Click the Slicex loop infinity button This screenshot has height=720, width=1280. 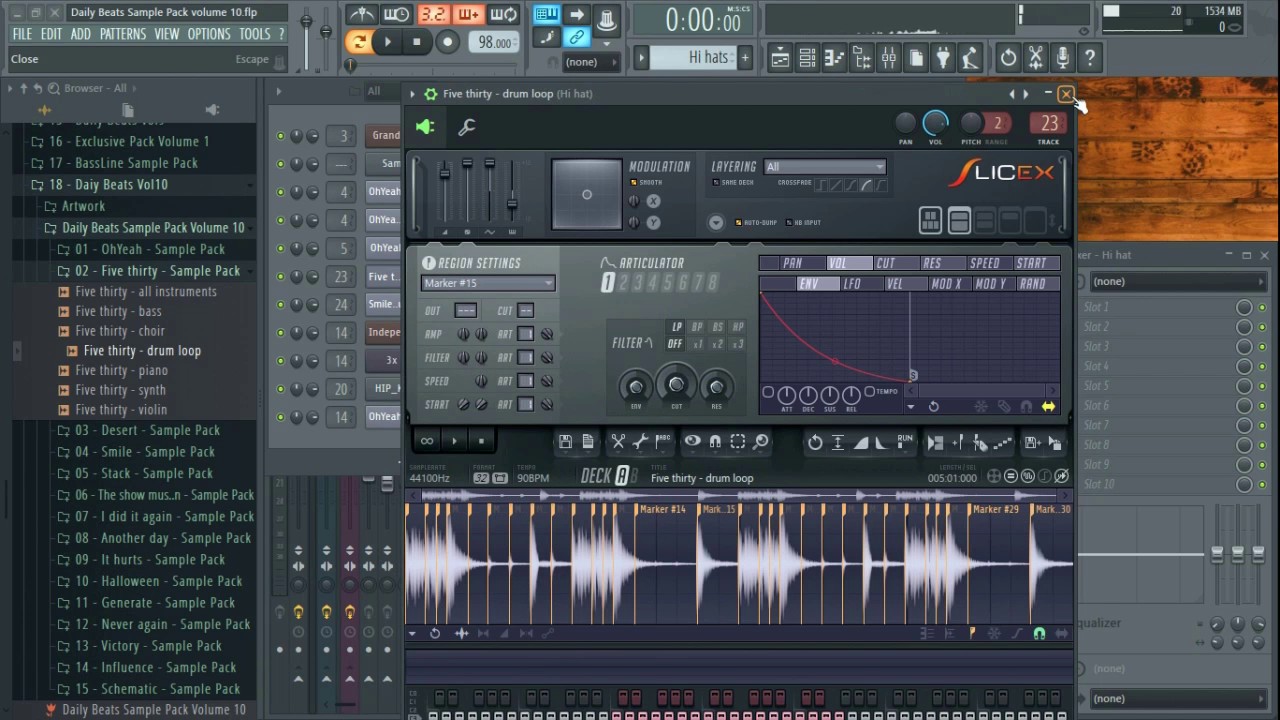click(x=427, y=441)
